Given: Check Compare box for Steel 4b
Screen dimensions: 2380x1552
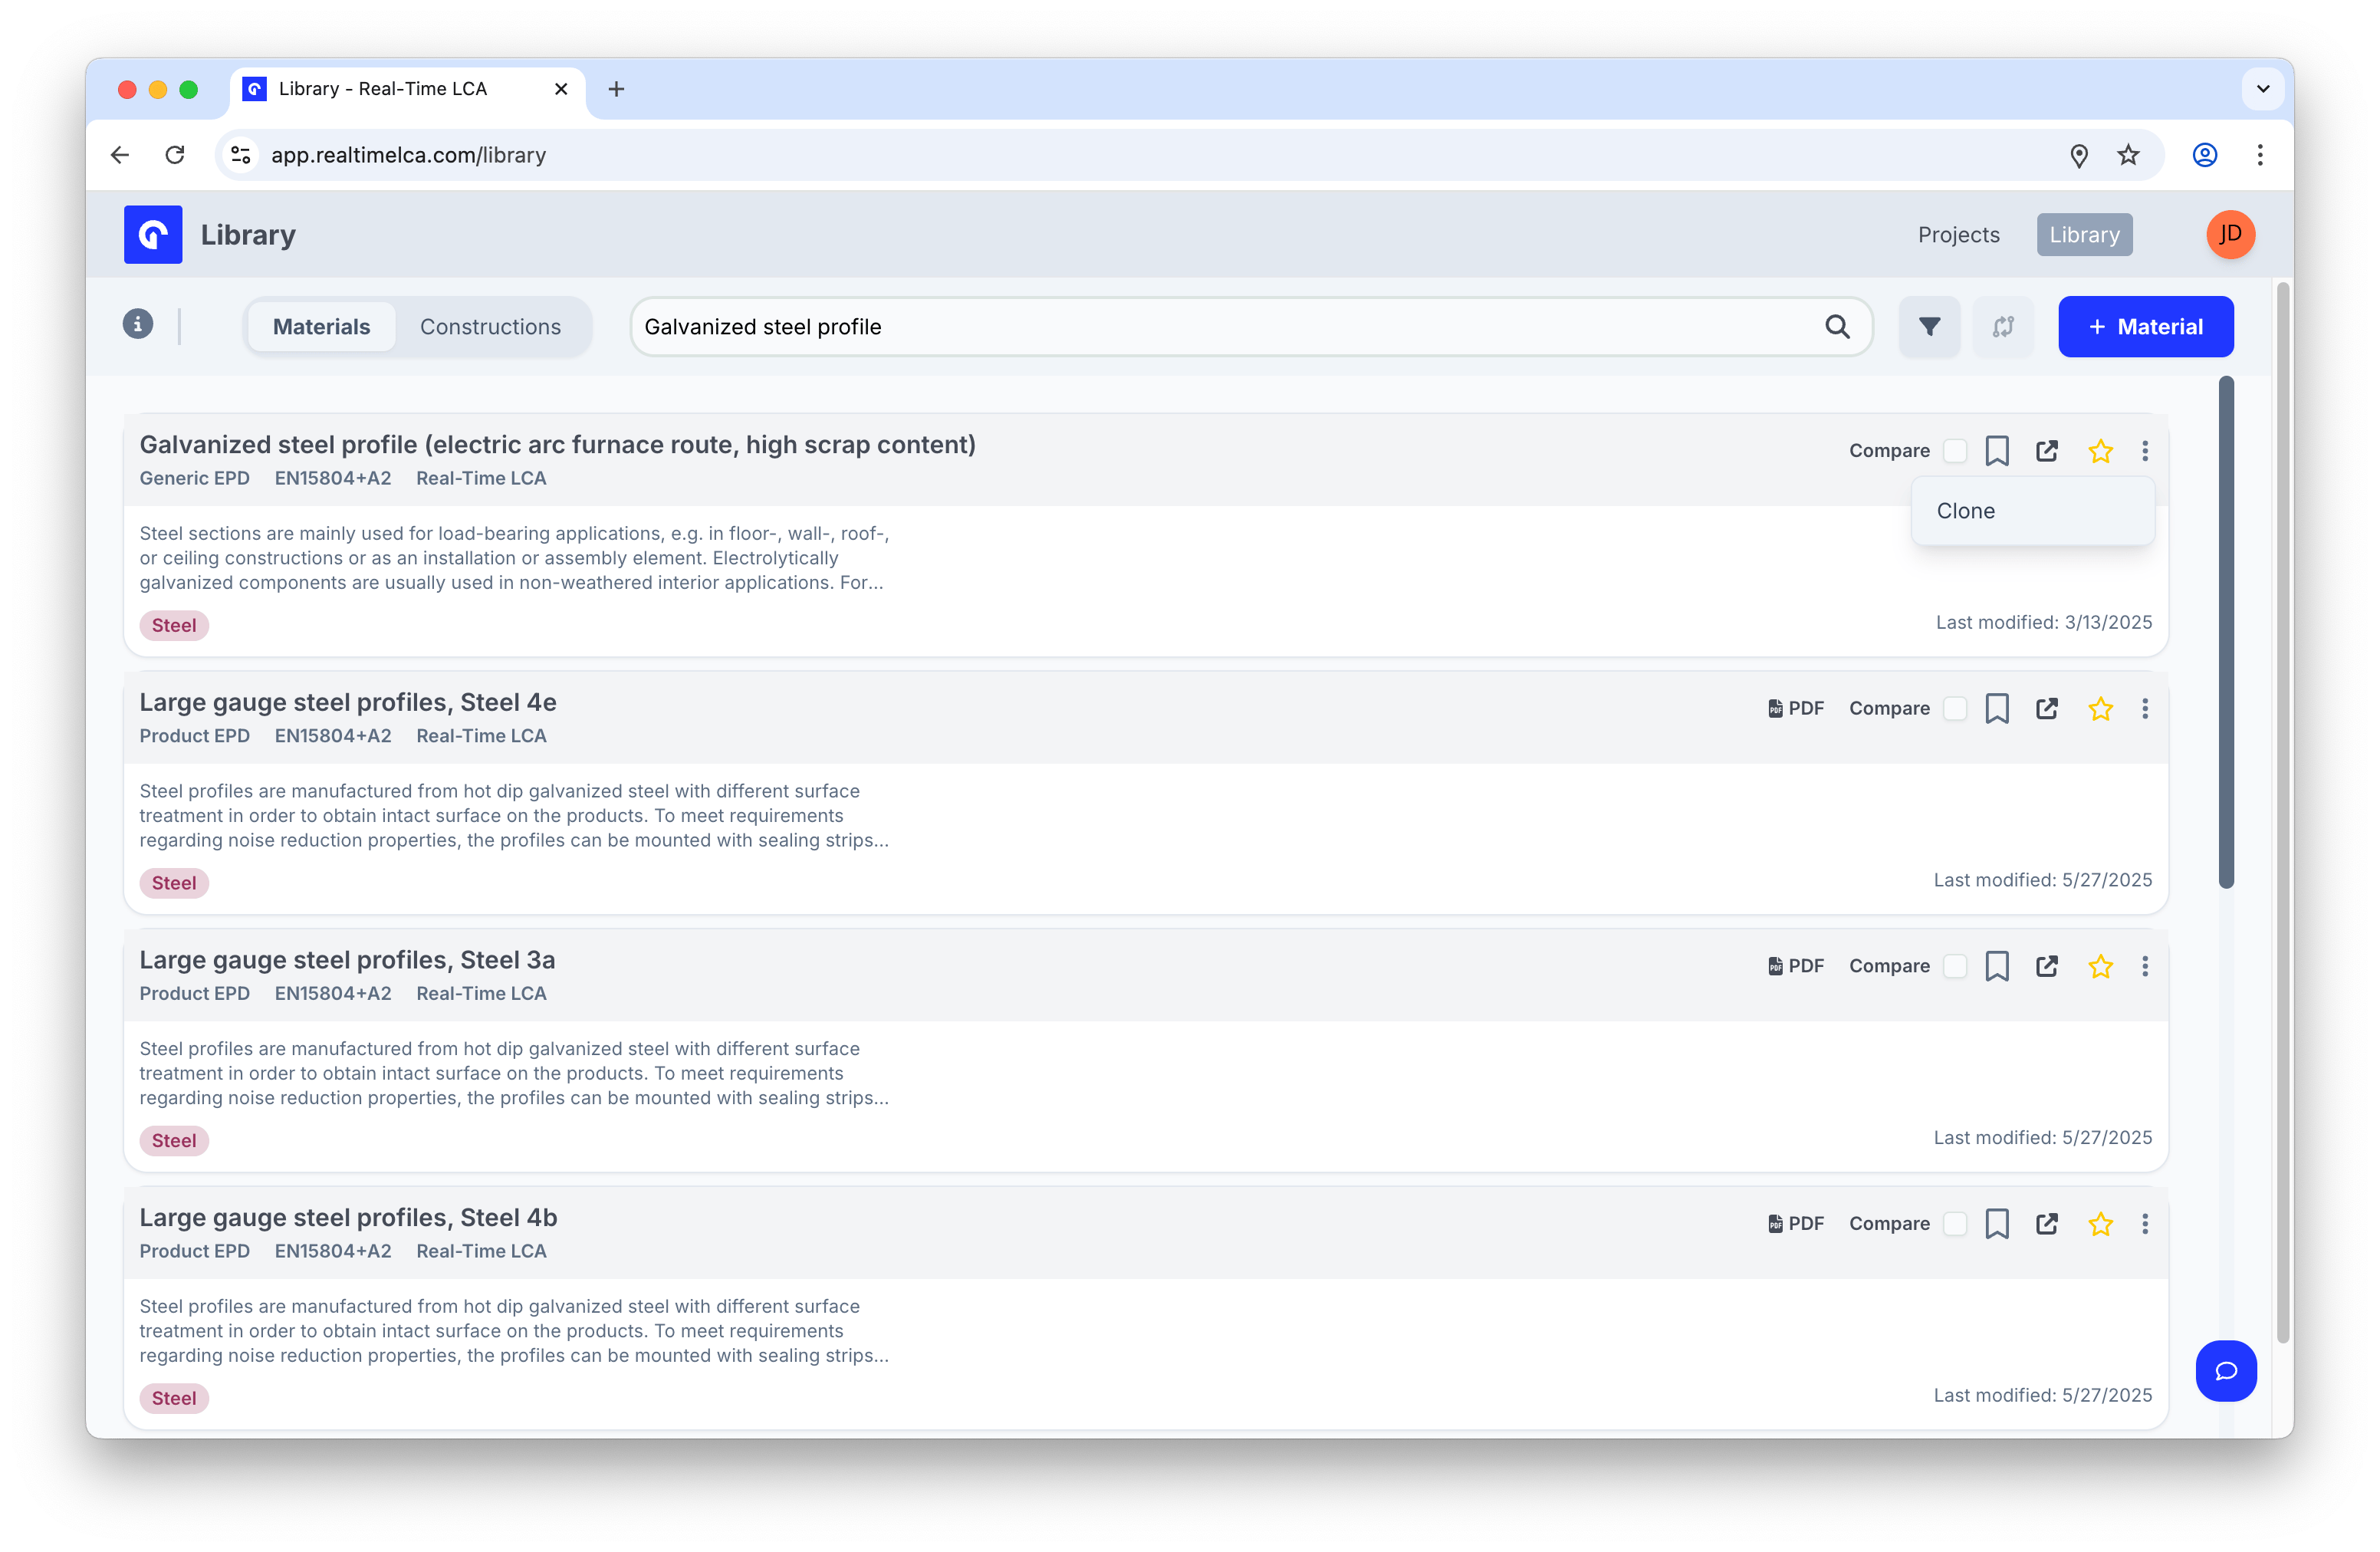Looking at the screenshot, I should coord(1955,1224).
